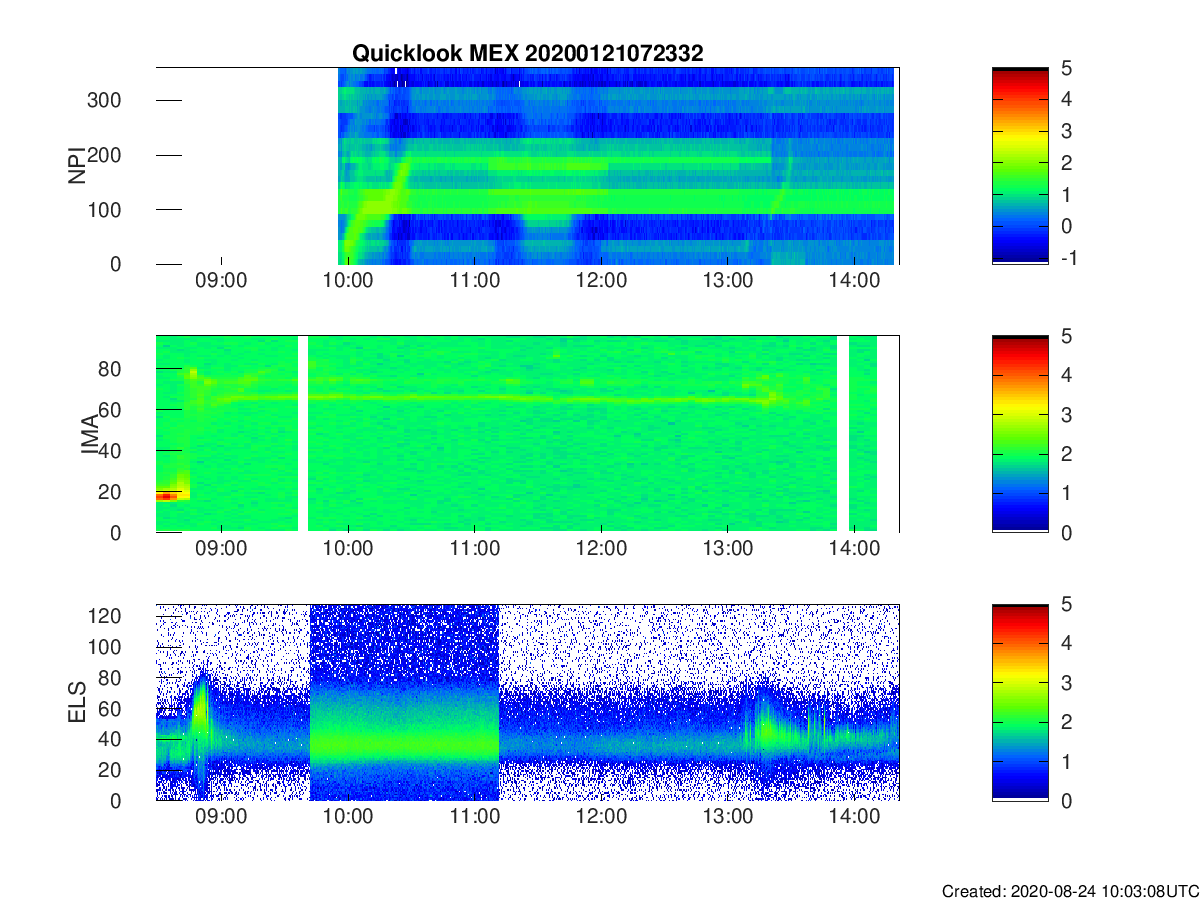
Task: Click the 10:00 label under NPI panel
Action: [348, 281]
